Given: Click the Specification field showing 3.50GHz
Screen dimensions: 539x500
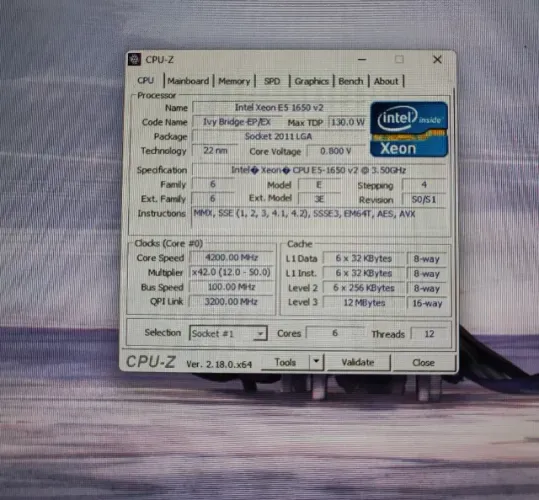Looking at the screenshot, I should (319, 170).
